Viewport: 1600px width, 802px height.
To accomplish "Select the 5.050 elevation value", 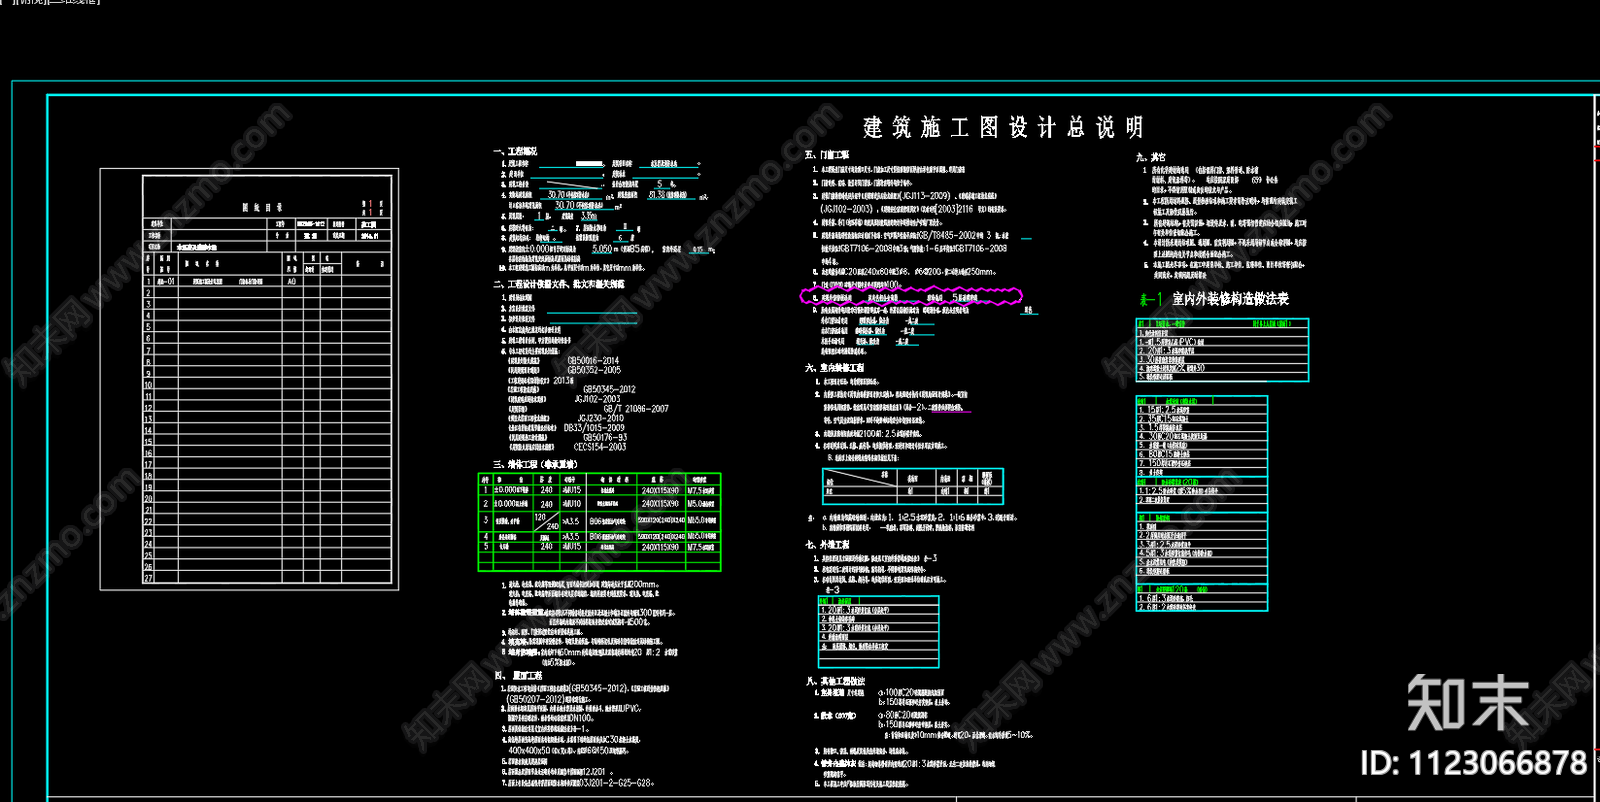I will [602, 249].
